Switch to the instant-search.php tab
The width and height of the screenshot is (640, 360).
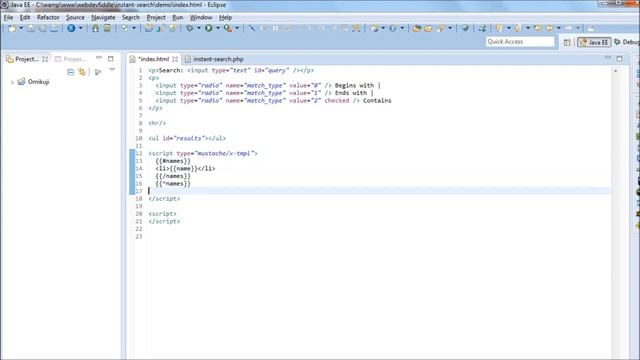(214, 59)
